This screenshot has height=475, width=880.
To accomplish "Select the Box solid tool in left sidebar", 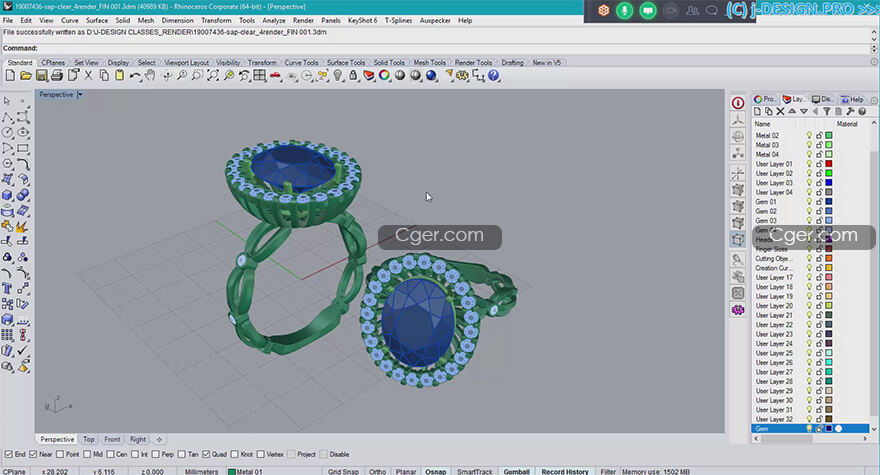I will tap(7, 195).
